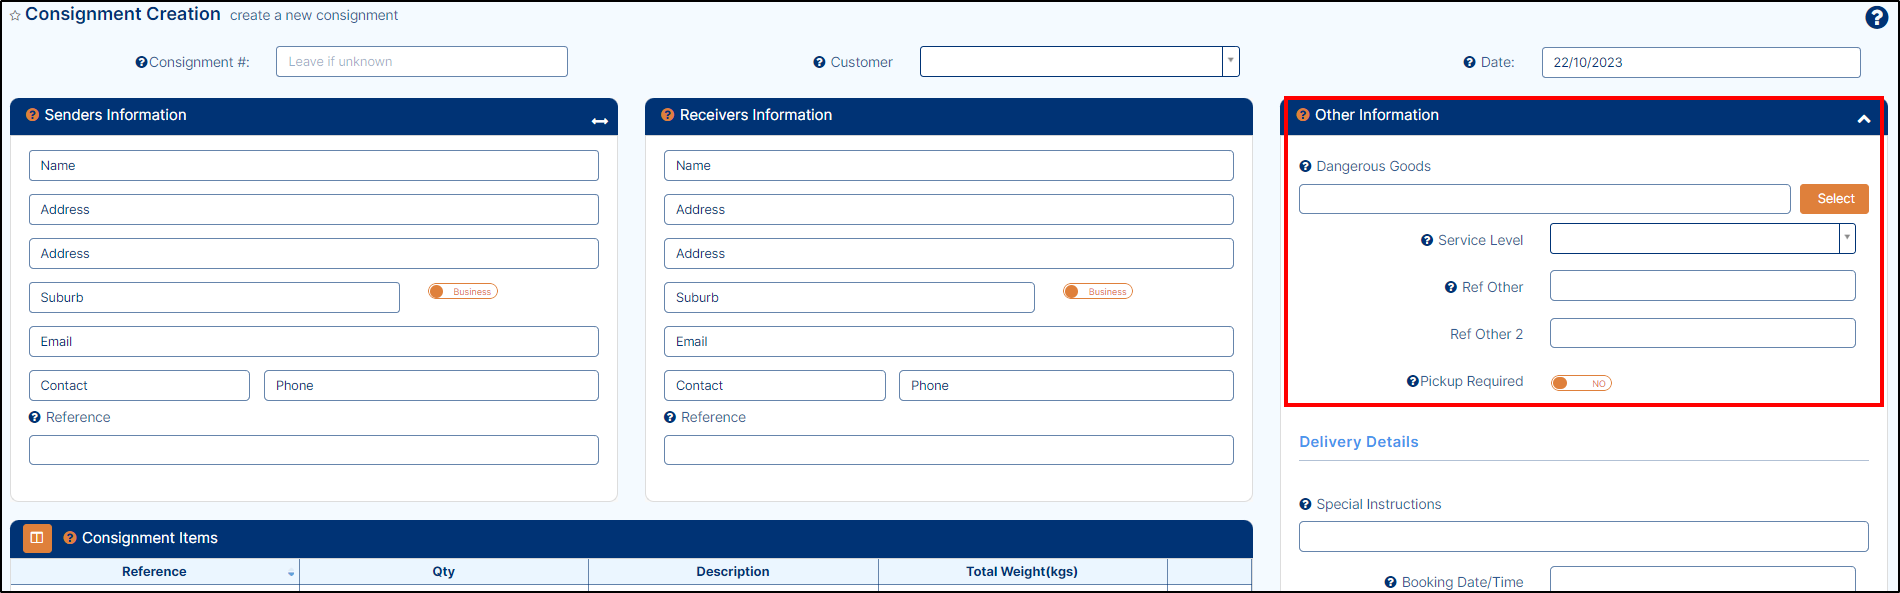Click the swap arrows in Senders Information header
This screenshot has height=593, width=1900.
tap(599, 121)
